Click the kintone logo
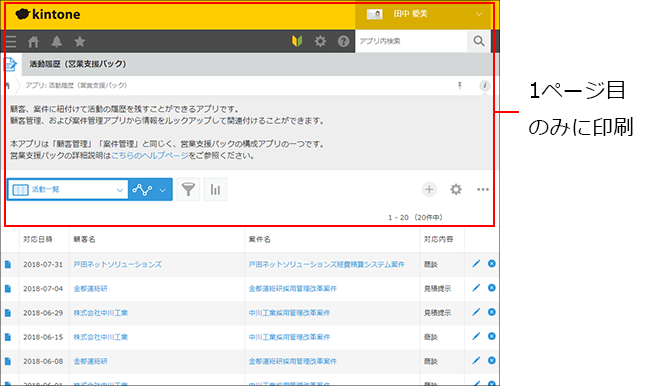The image size is (650, 386). (48, 15)
